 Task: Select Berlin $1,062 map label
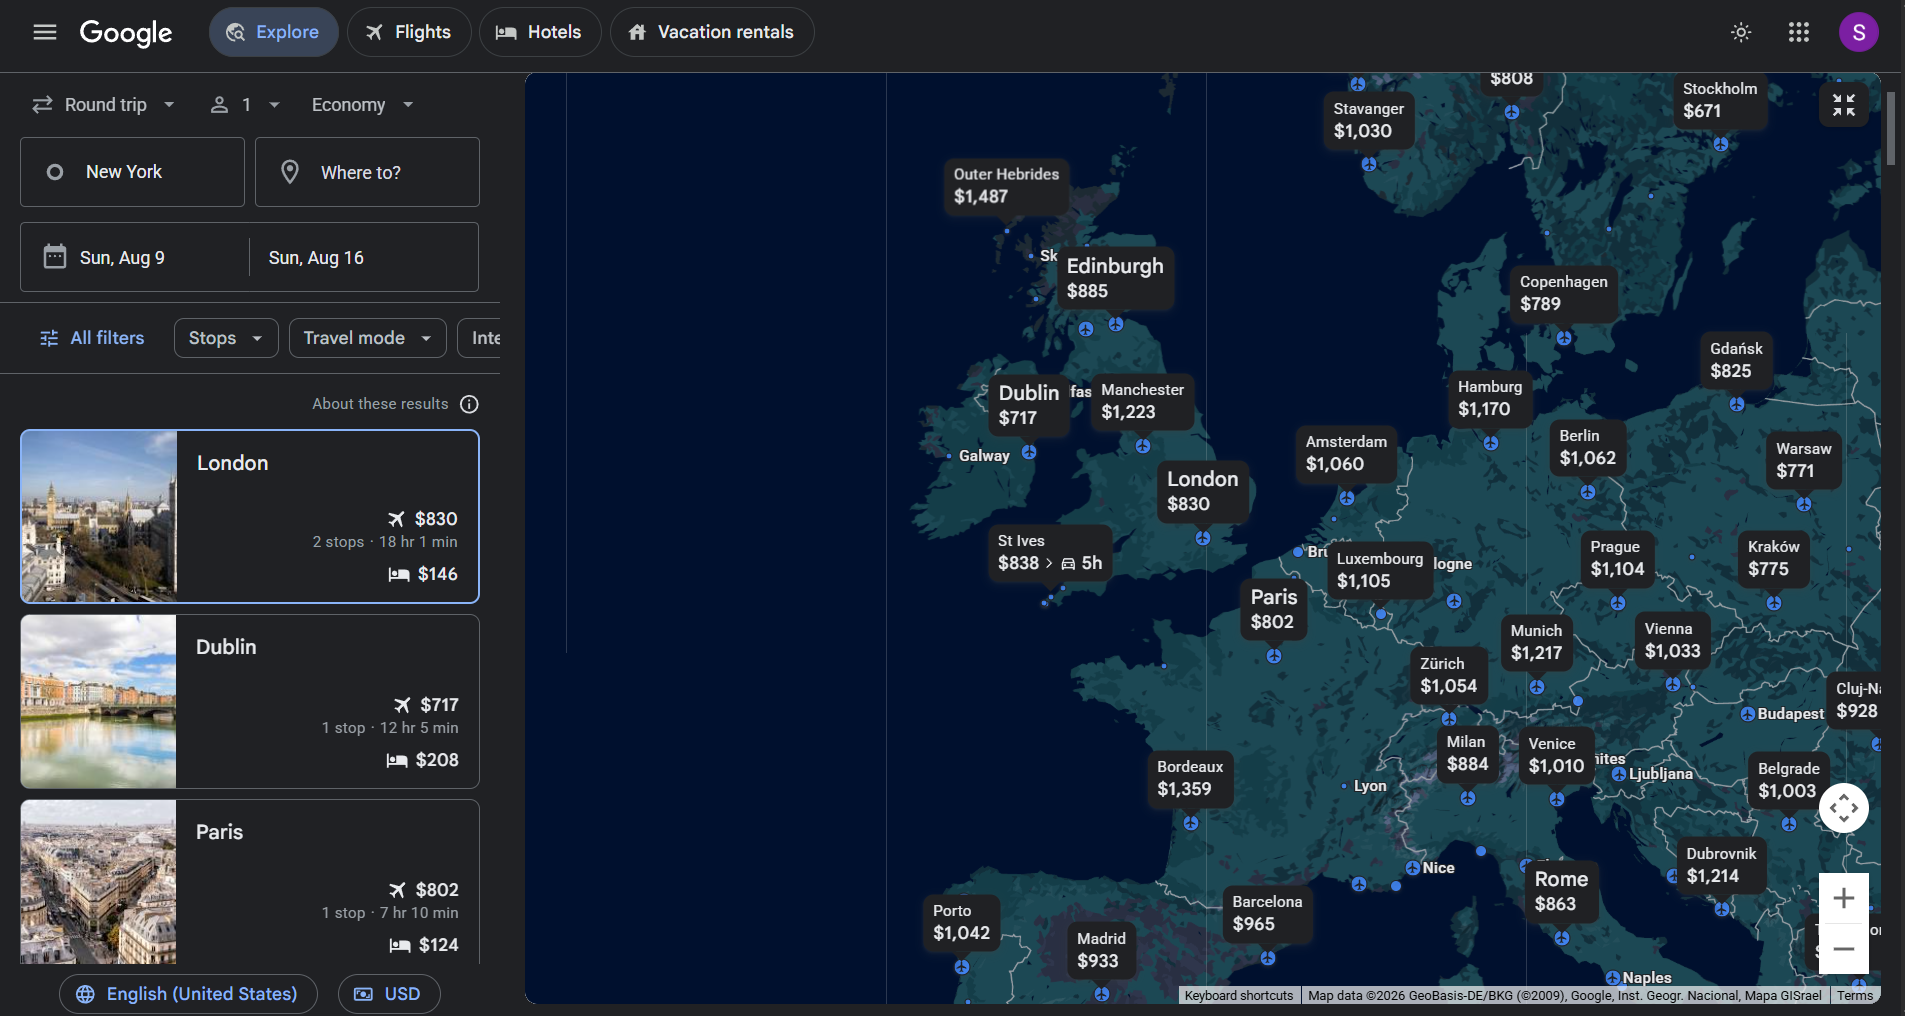[1587, 447]
